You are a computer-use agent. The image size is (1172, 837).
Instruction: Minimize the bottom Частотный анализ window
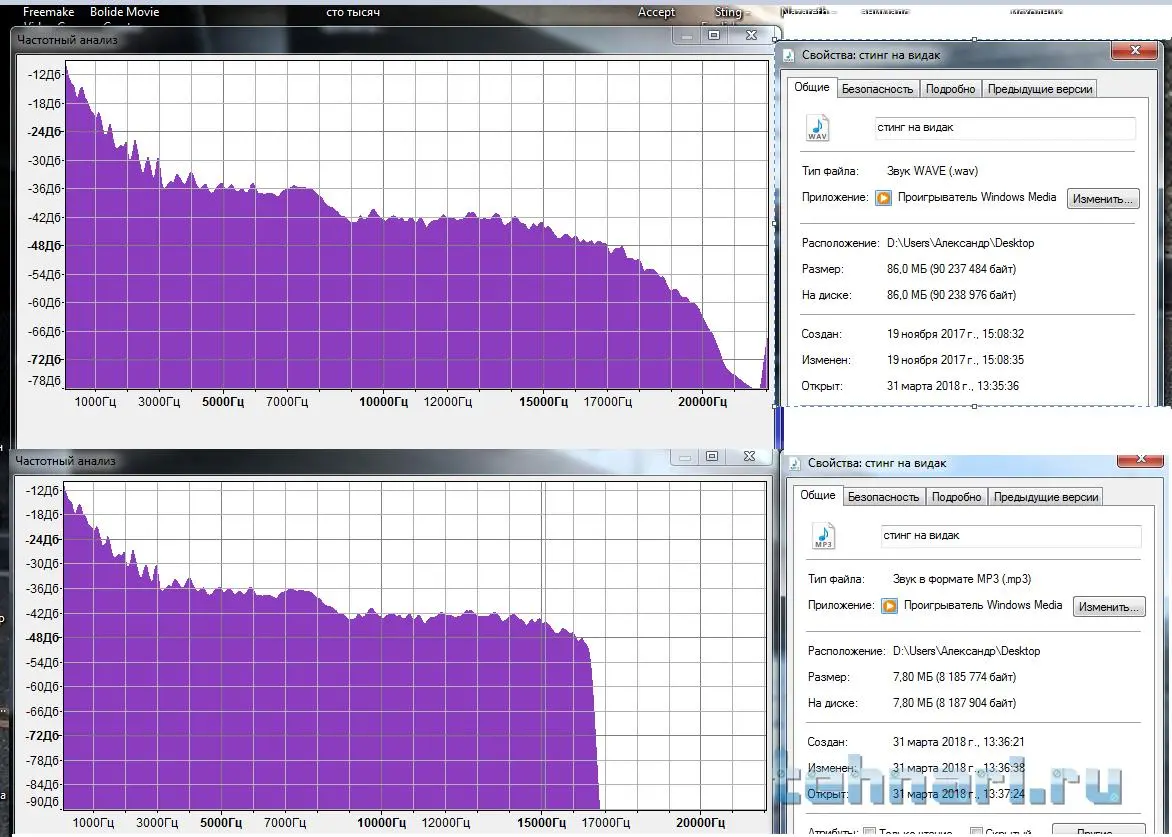point(685,456)
